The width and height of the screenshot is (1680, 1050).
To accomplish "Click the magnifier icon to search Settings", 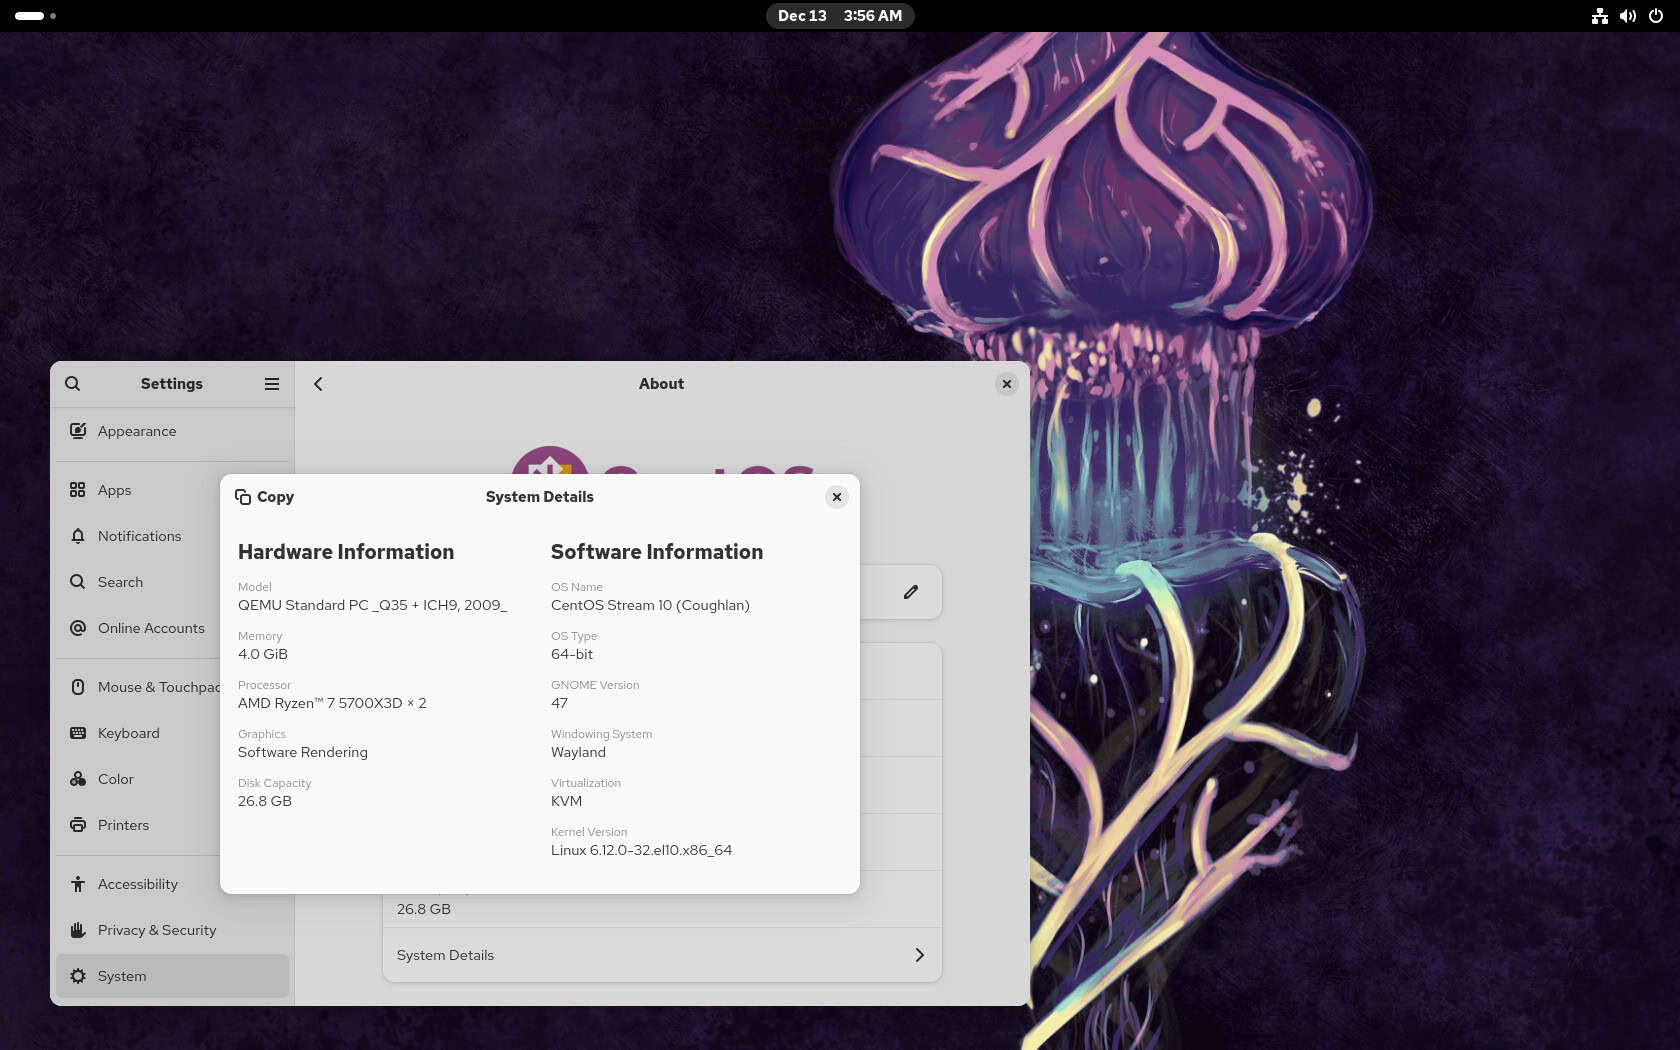I will [72, 383].
